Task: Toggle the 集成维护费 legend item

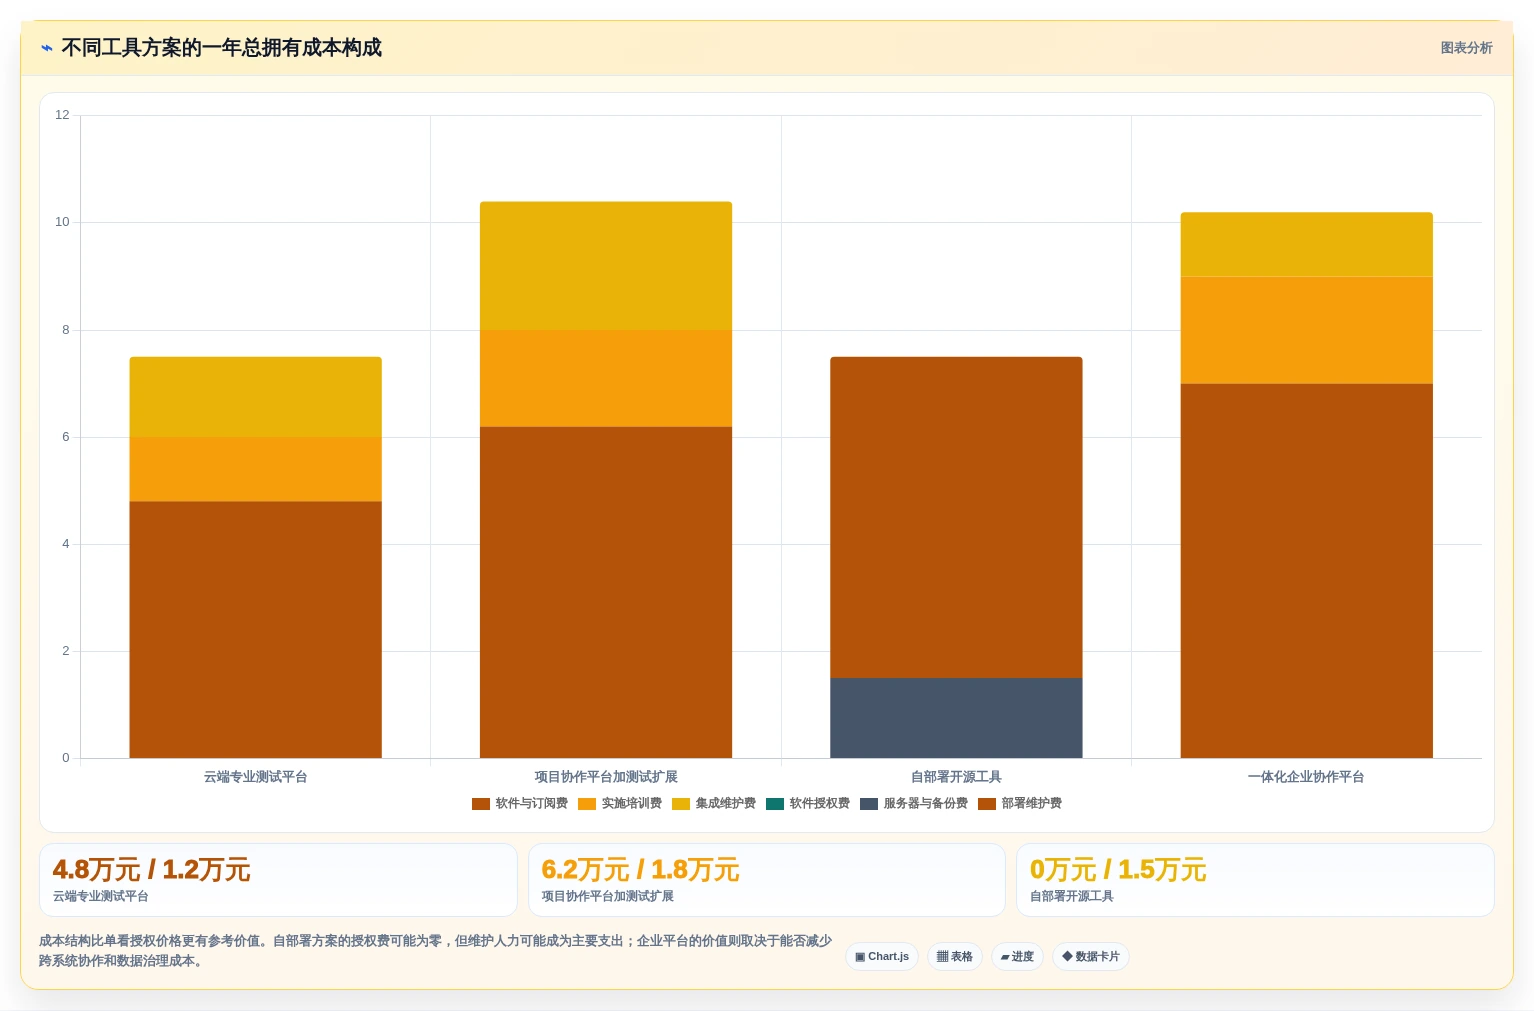Action: (714, 804)
